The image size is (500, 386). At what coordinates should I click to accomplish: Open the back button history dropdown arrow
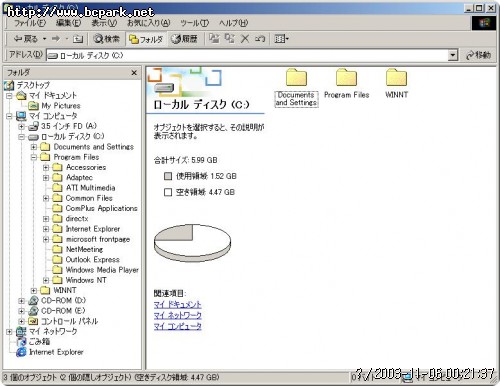point(44,39)
